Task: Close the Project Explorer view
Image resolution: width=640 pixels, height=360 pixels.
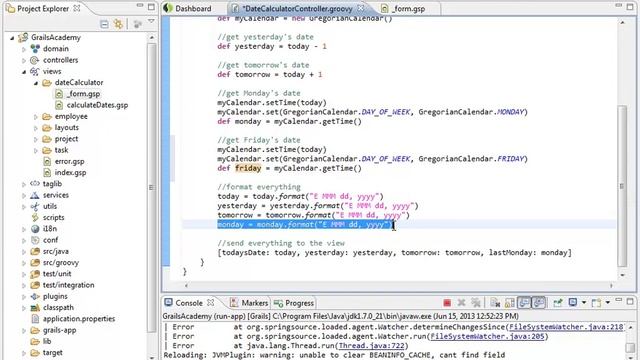Action: click(77, 8)
